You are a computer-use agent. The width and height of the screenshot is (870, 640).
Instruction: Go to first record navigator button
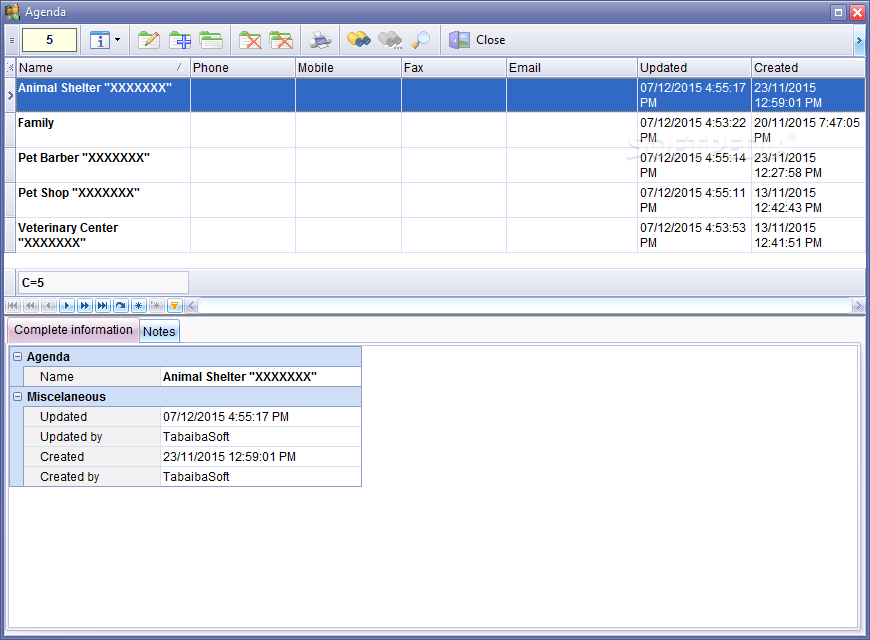13,305
